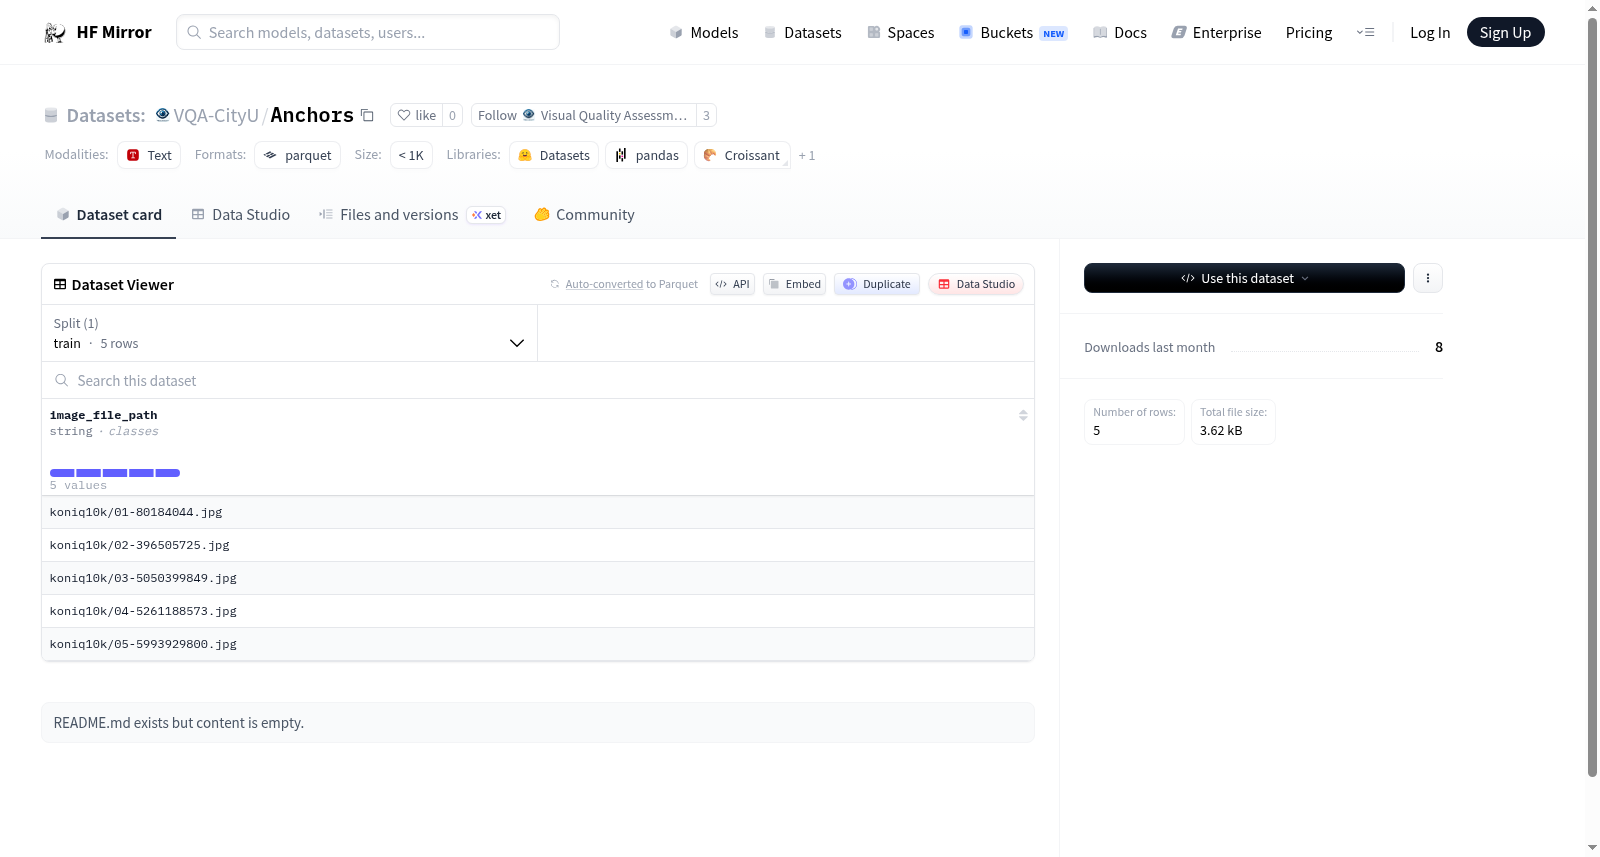
Task: Open the API button in Dataset Viewer
Action: click(732, 284)
